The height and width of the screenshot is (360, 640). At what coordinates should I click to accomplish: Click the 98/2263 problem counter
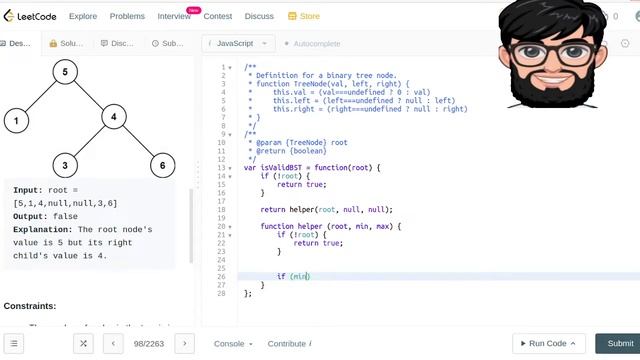[x=149, y=344]
